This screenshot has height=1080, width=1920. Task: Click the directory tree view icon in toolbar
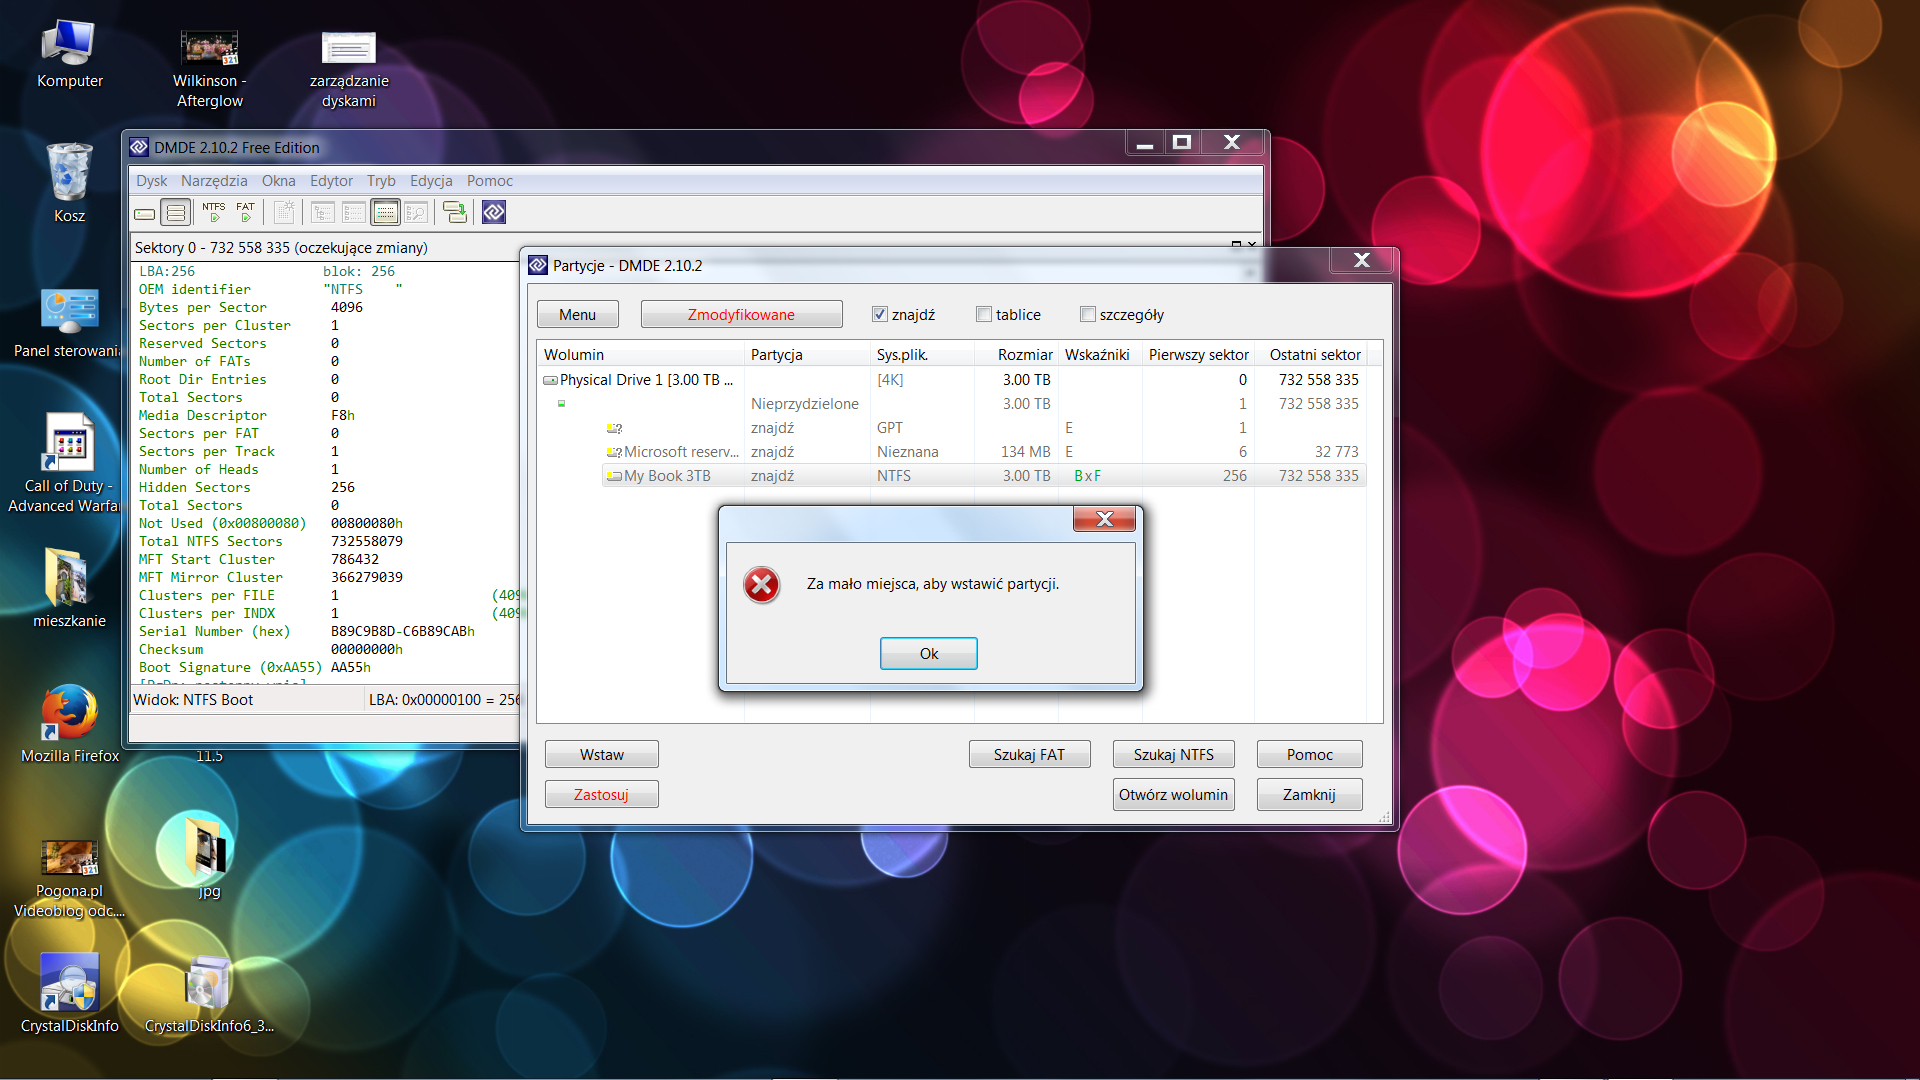pos(323,212)
